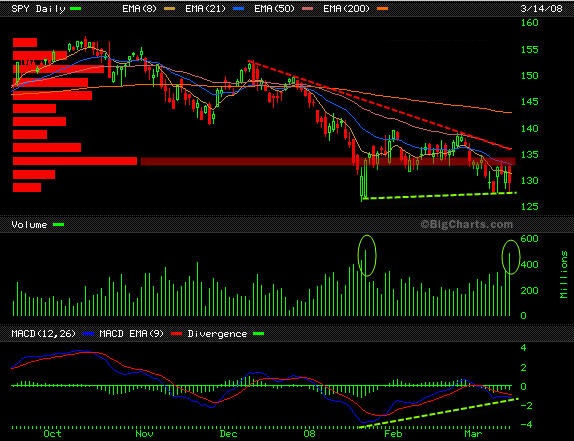This screenshot has height=441, width=574.
Task: Click the circled January volume spike
Action: (366, 255)
